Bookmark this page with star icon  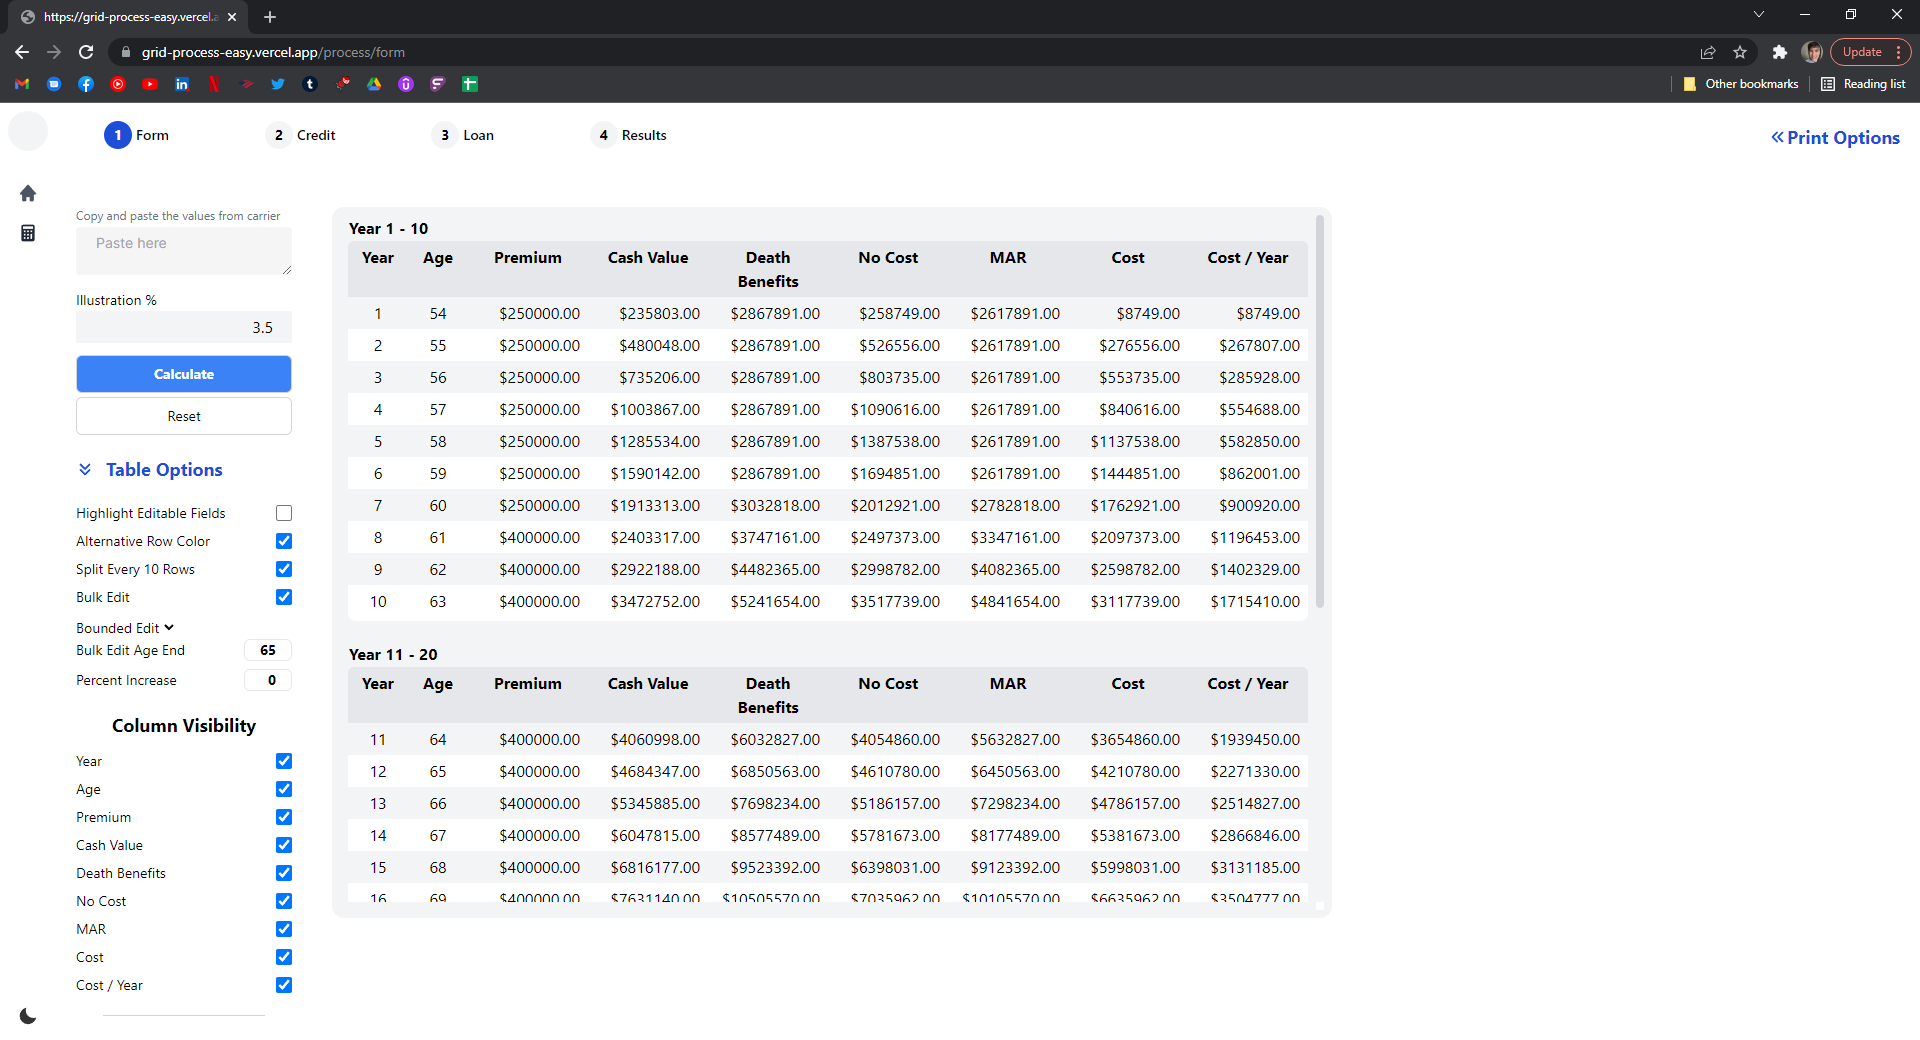point(1740,52)
